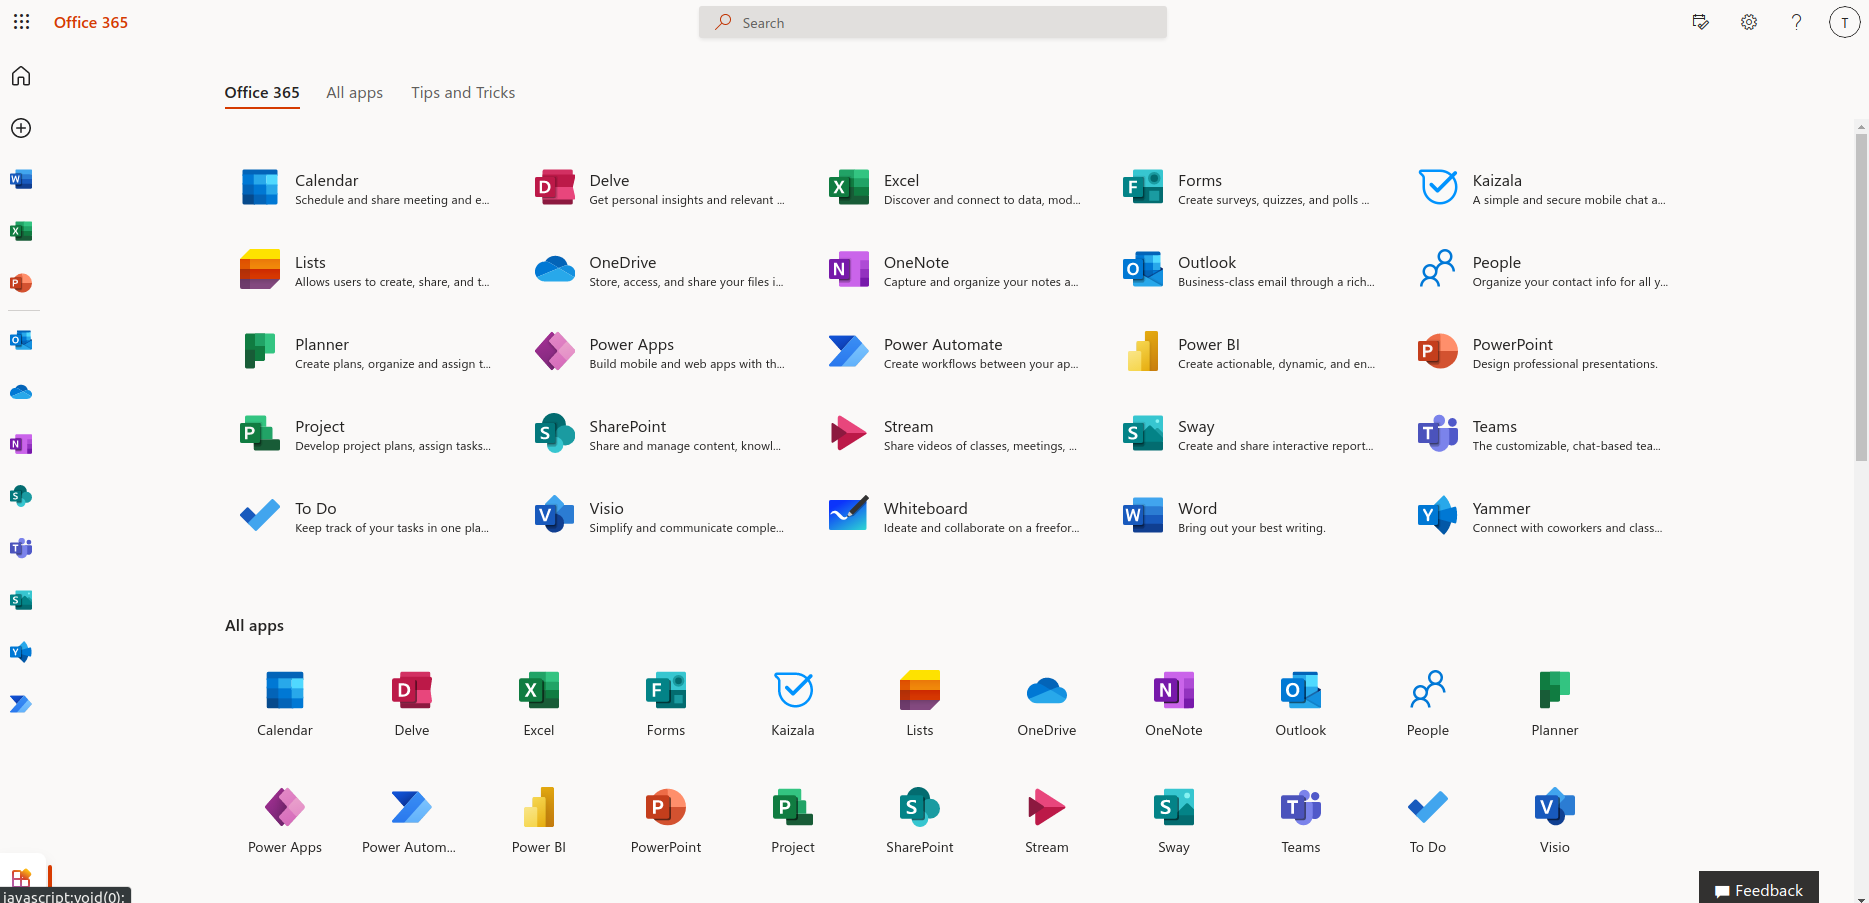Viewport: 1869px width, 903px height.
Task: Click into the Search box
Action: click(933, 22)
